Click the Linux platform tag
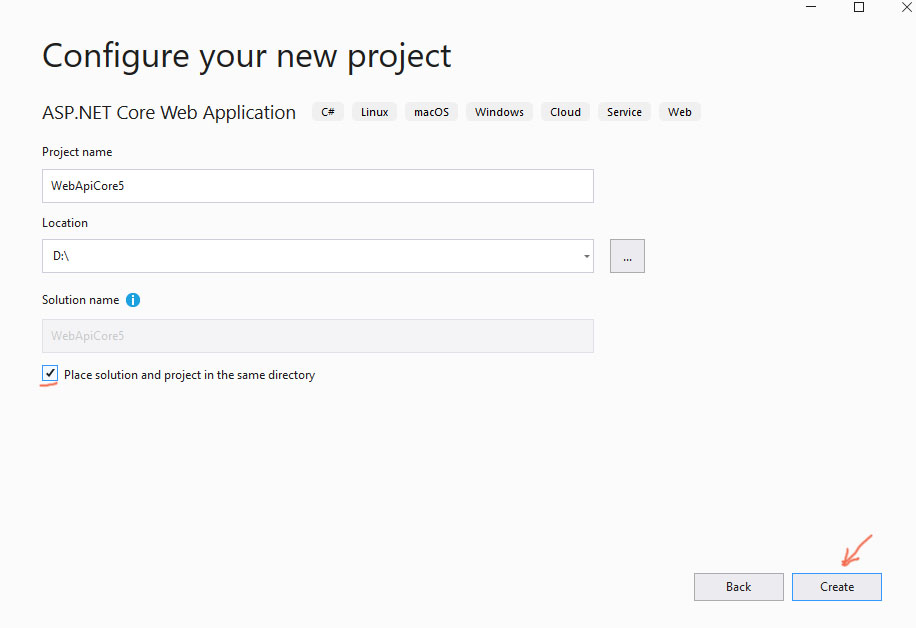The height and width of the screenshot is (628, 916). (x=374, y=112)
